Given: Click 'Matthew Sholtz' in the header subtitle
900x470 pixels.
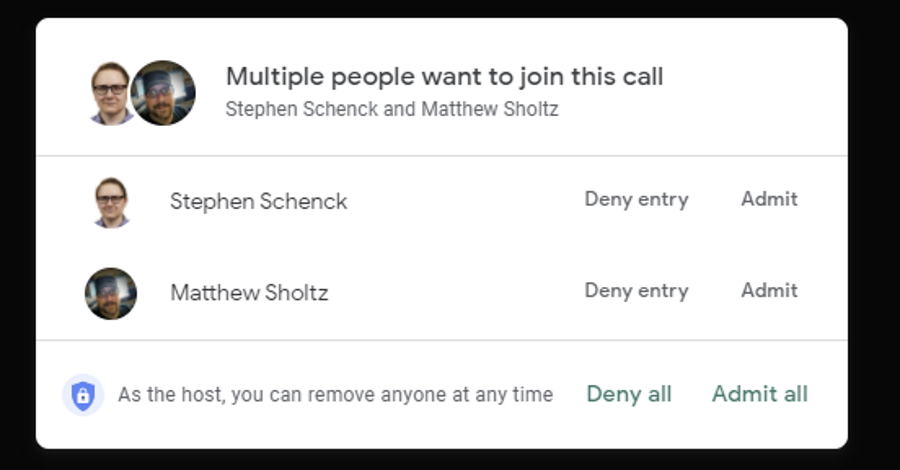Looking at the screenshot, I should [x=489, y=109].
